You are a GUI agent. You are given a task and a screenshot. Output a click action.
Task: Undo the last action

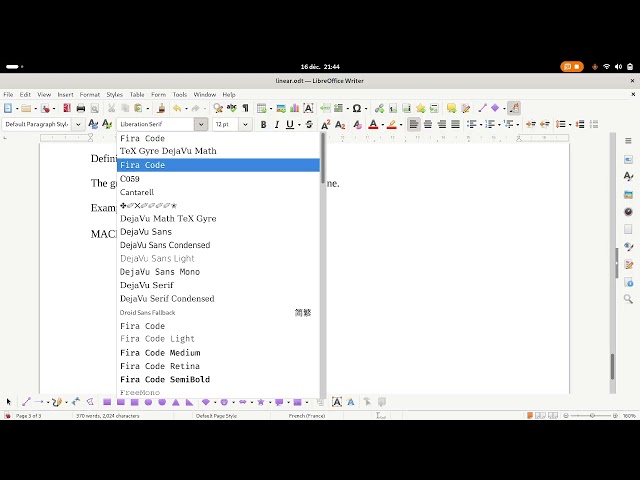click(177, 108)
